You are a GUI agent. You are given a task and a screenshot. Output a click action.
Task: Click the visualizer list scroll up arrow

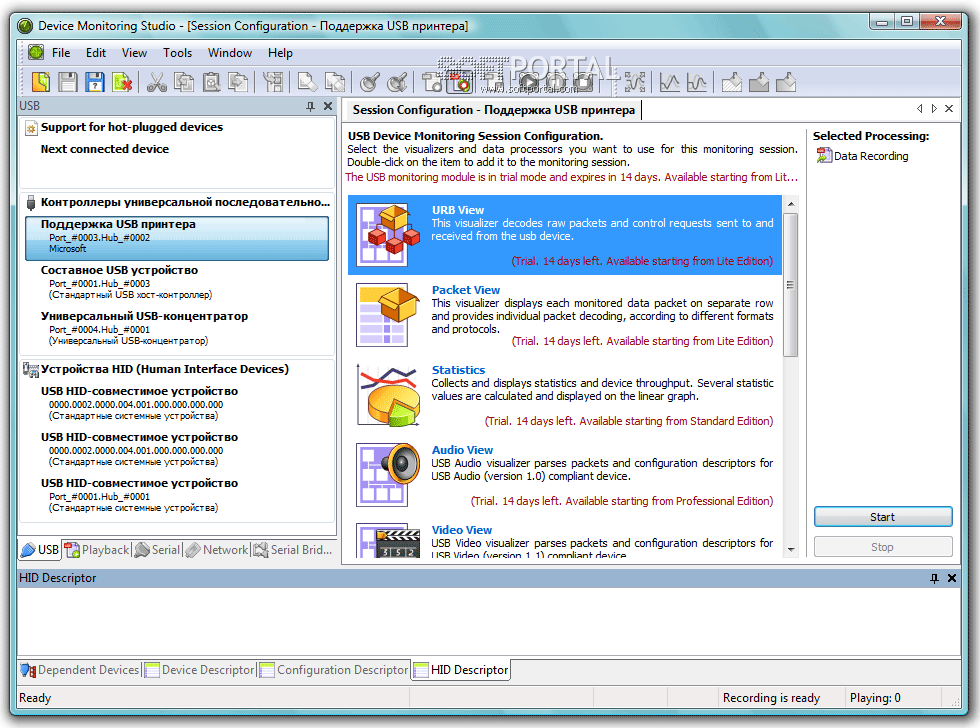791,204
